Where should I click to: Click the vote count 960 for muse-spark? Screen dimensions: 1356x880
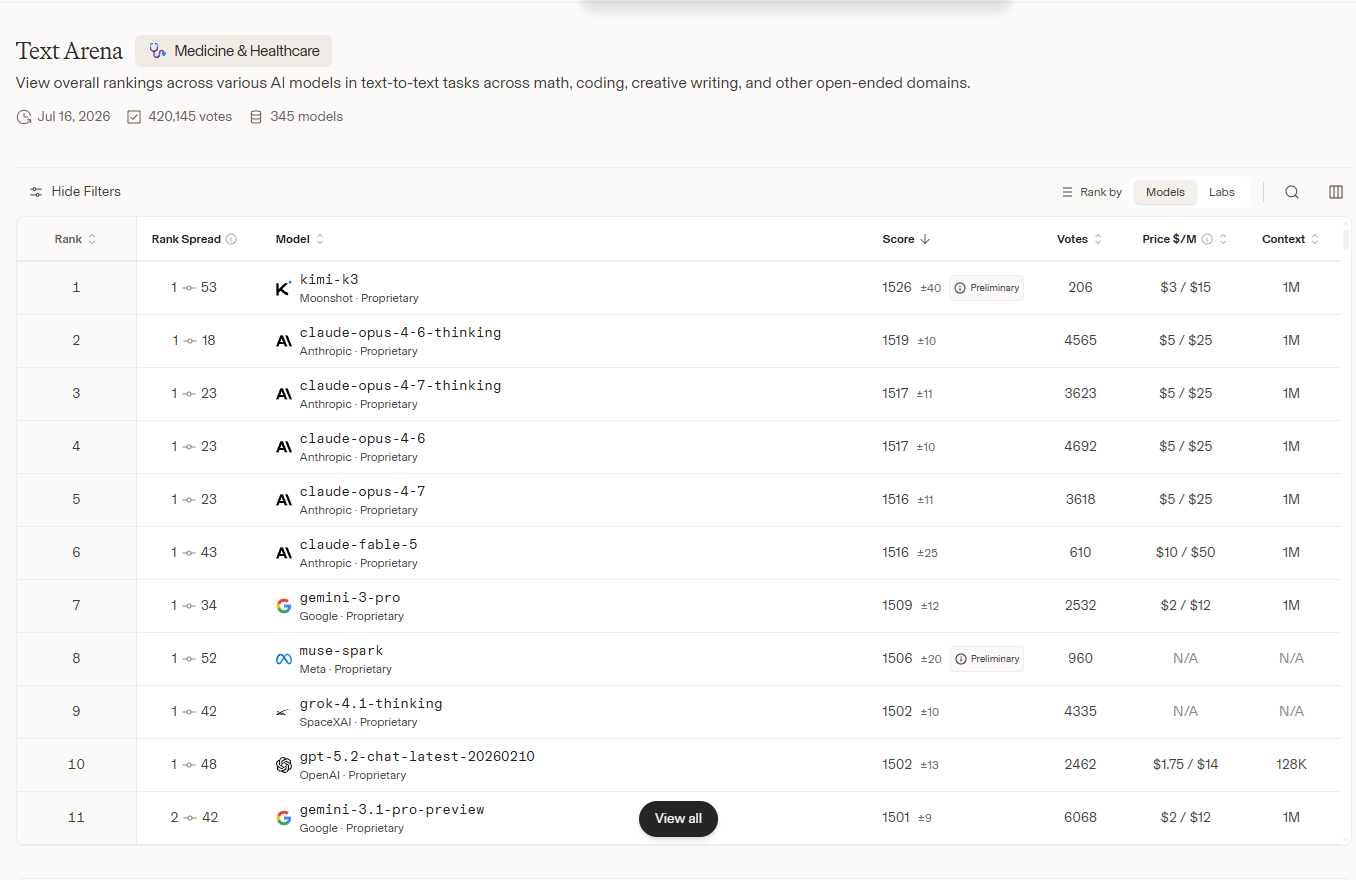click(x=1080, y=659)
